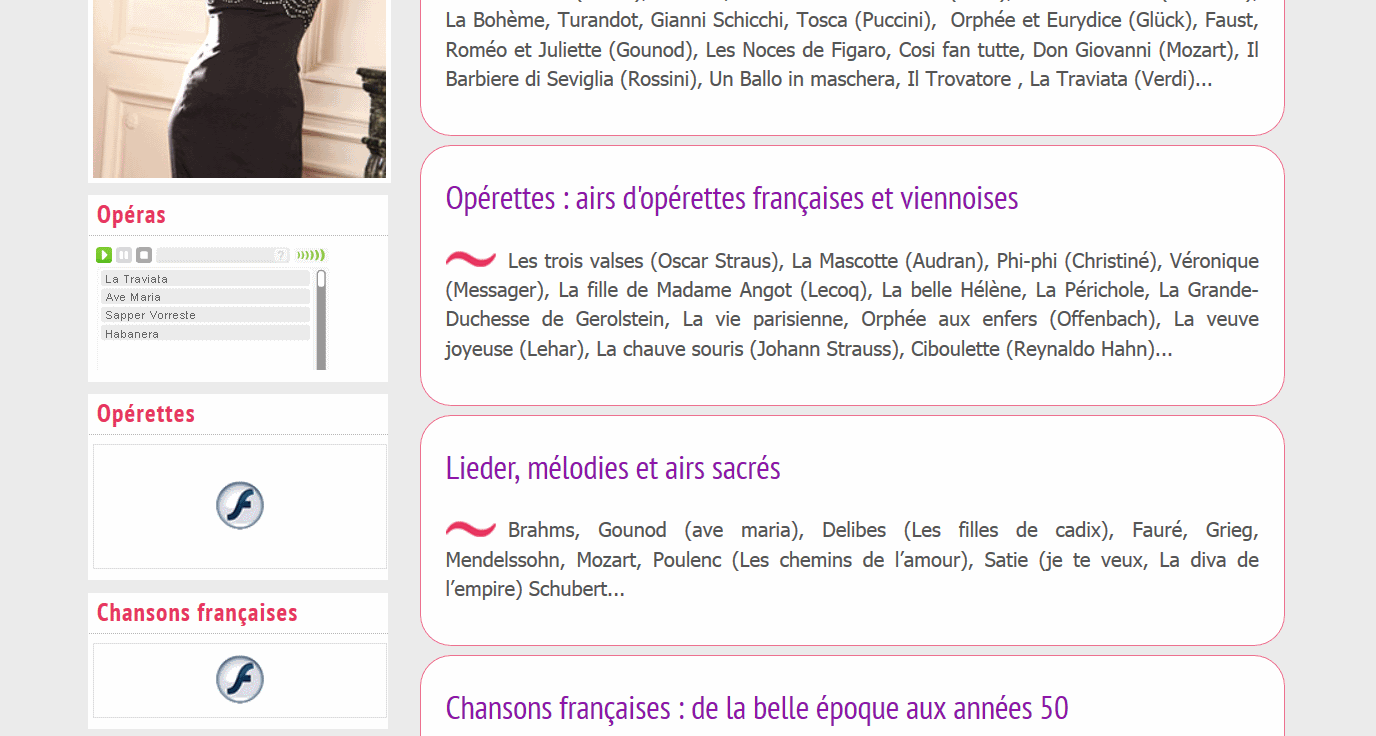Select the La Traviata track
1376x736 pixels.
pos(205,279)
